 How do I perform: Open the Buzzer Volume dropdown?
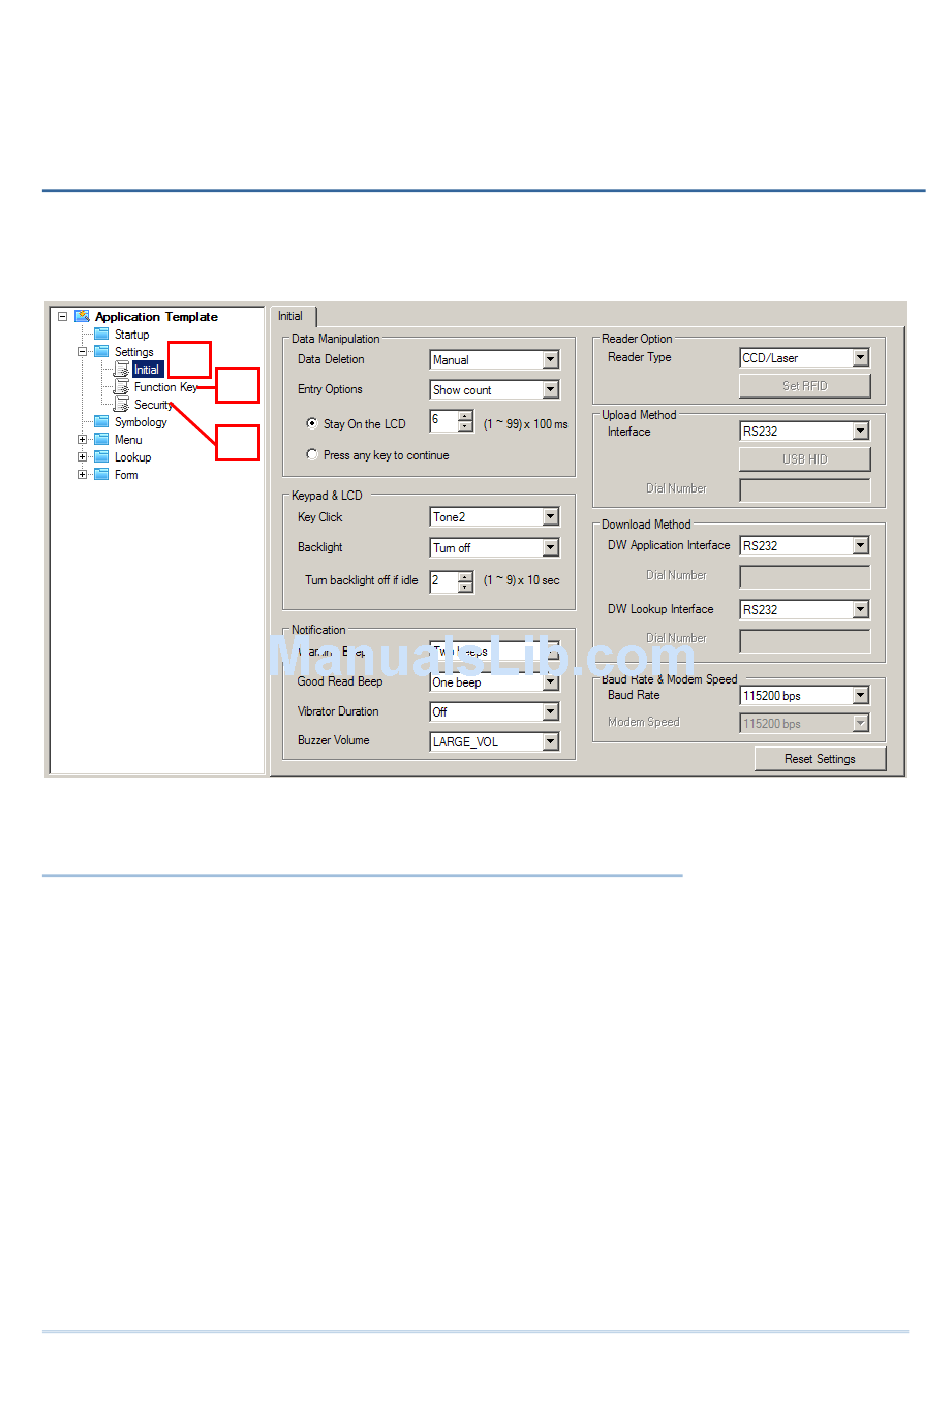coord(551,741)
